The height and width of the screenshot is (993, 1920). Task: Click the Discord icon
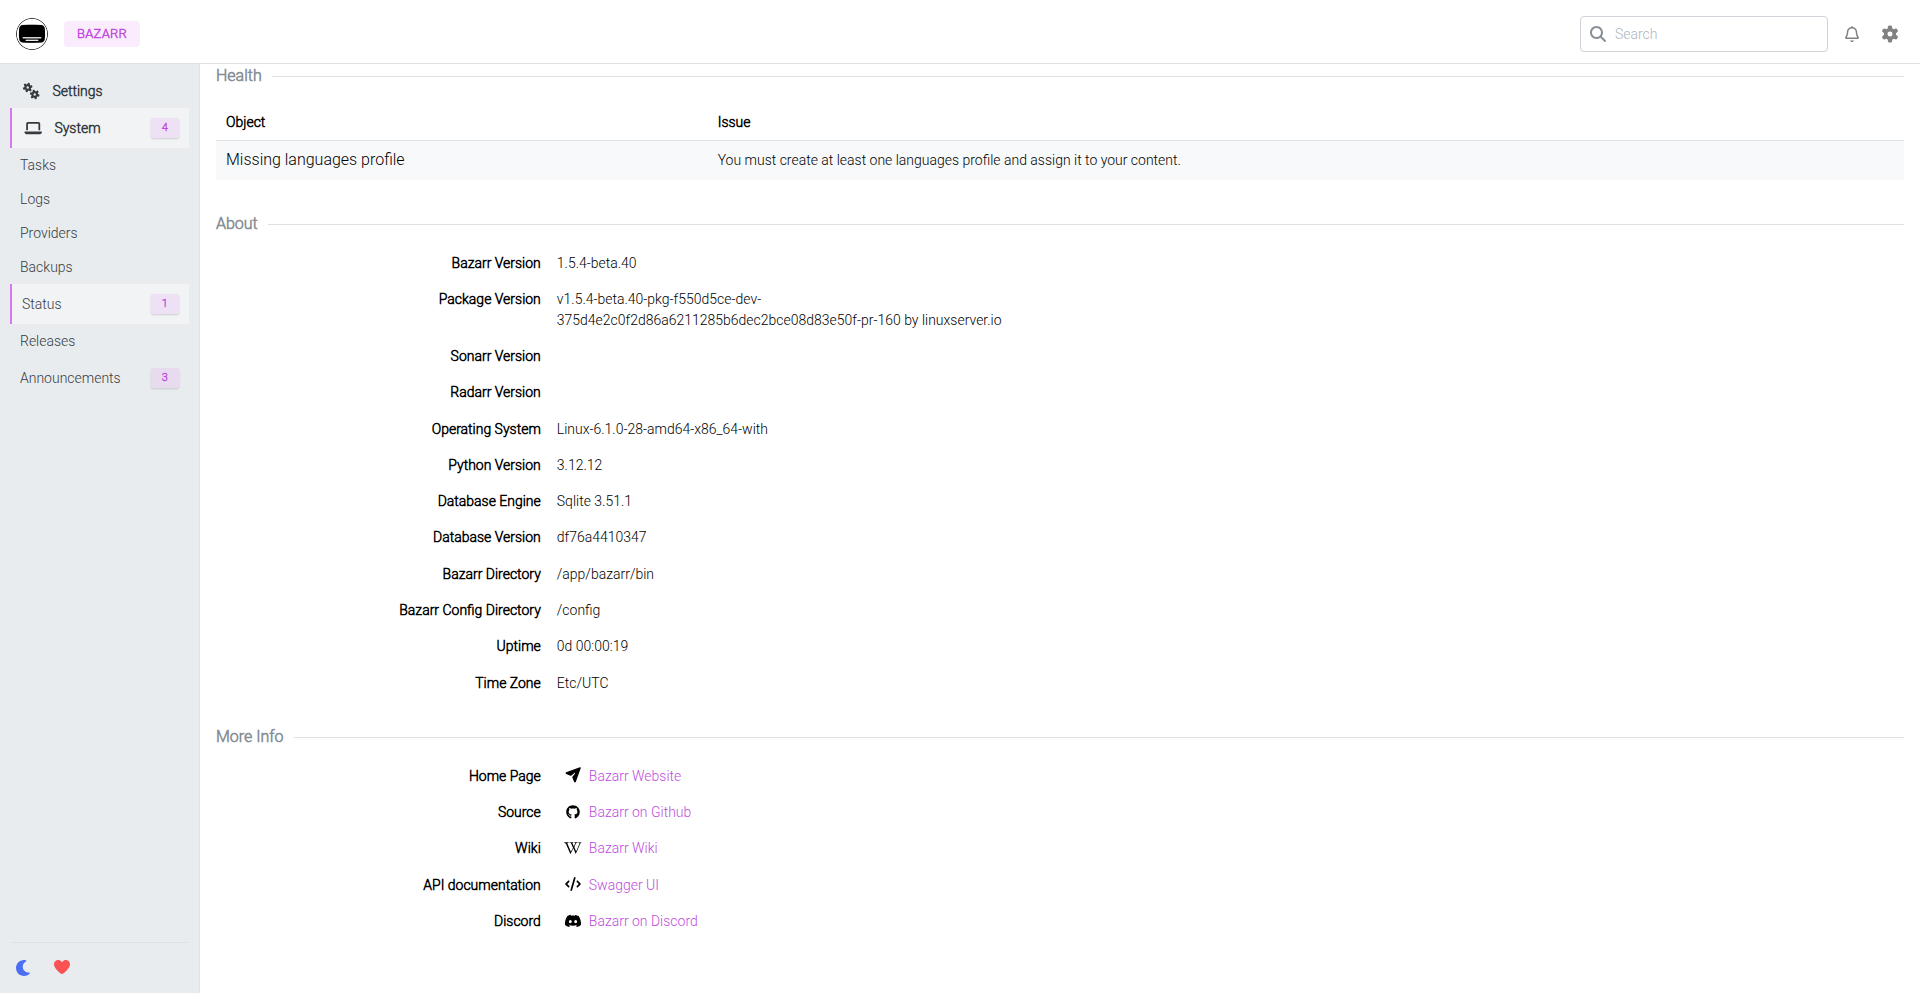(x=573, y=921)
